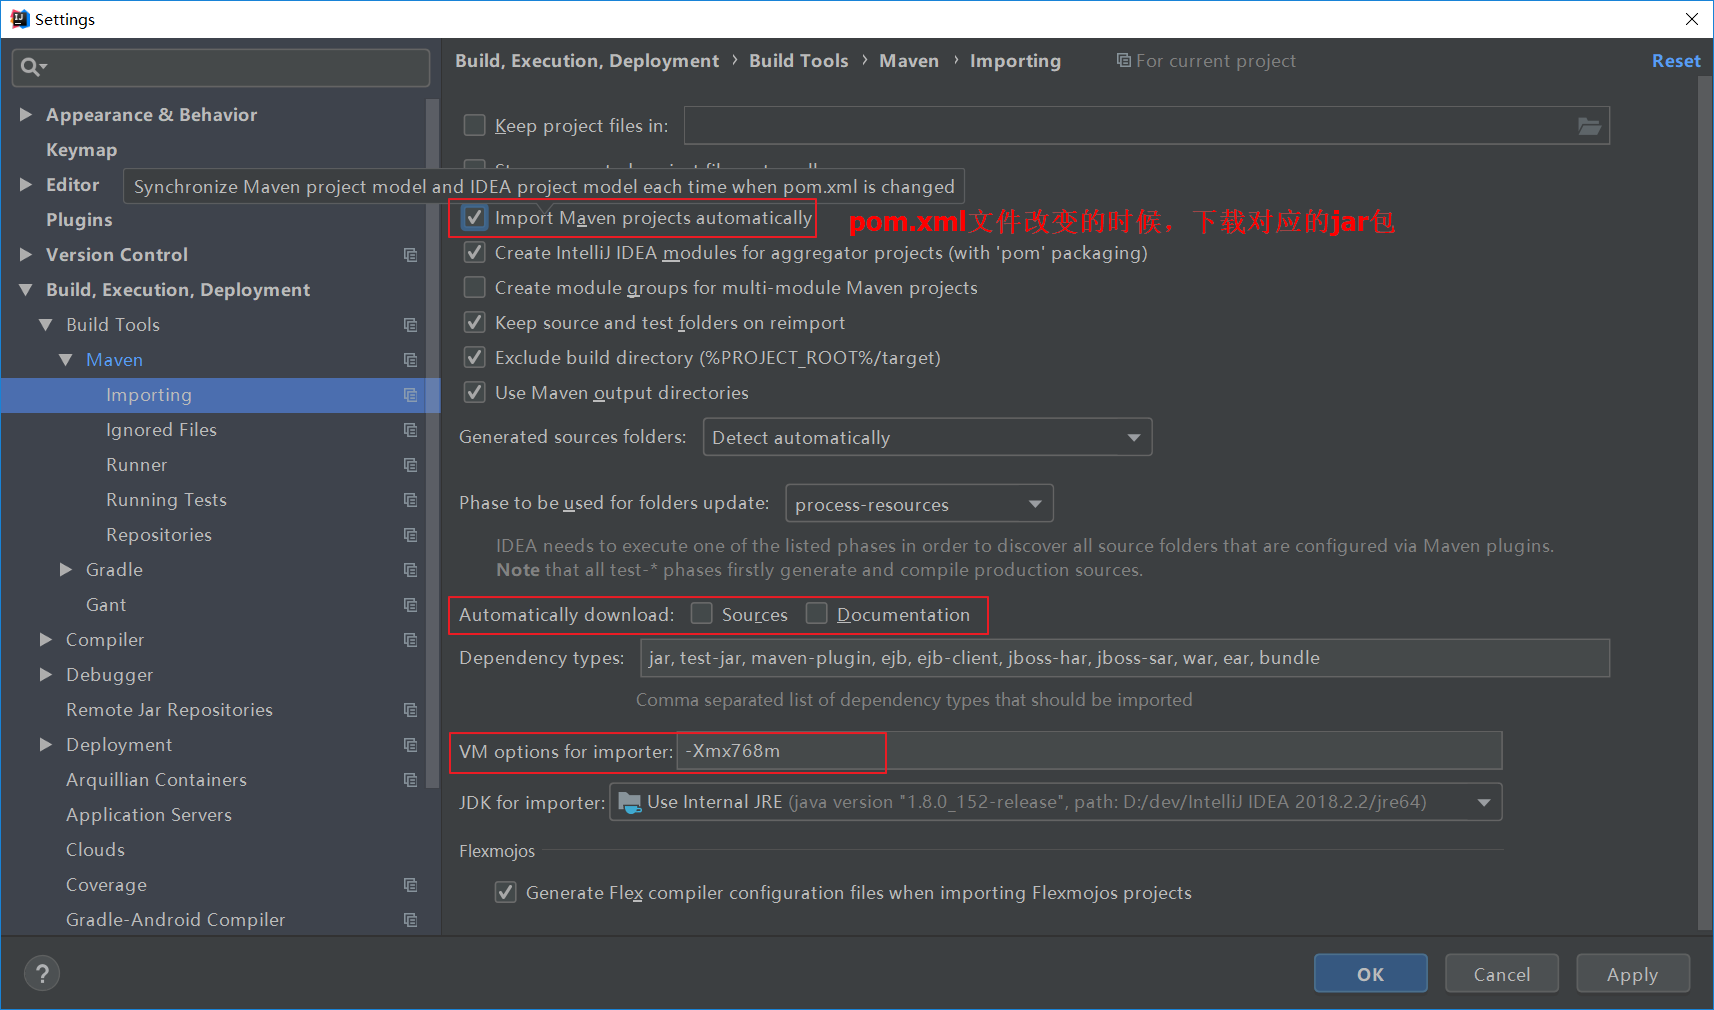
Task: Toggle Use Maven output directories checkbox
Action: pyautogui.click(x=475, y=392)
